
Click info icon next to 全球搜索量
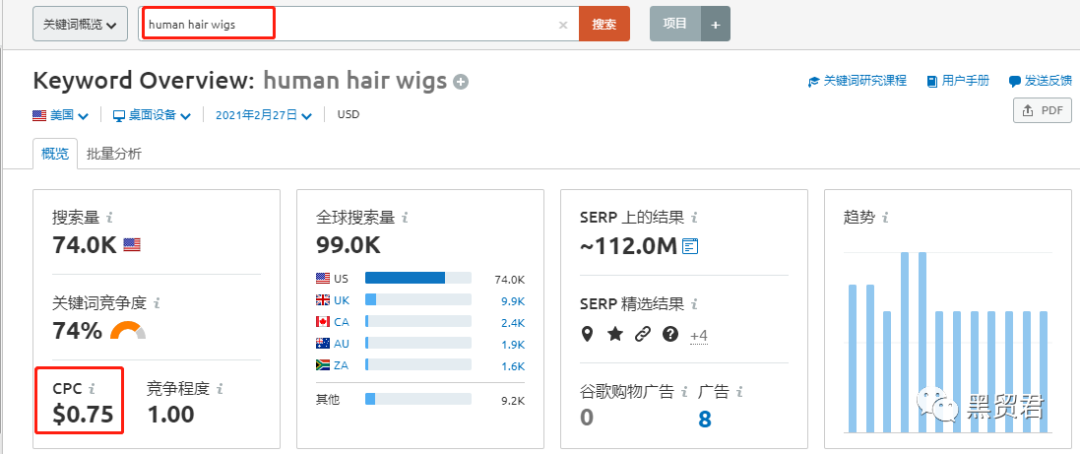405,218
